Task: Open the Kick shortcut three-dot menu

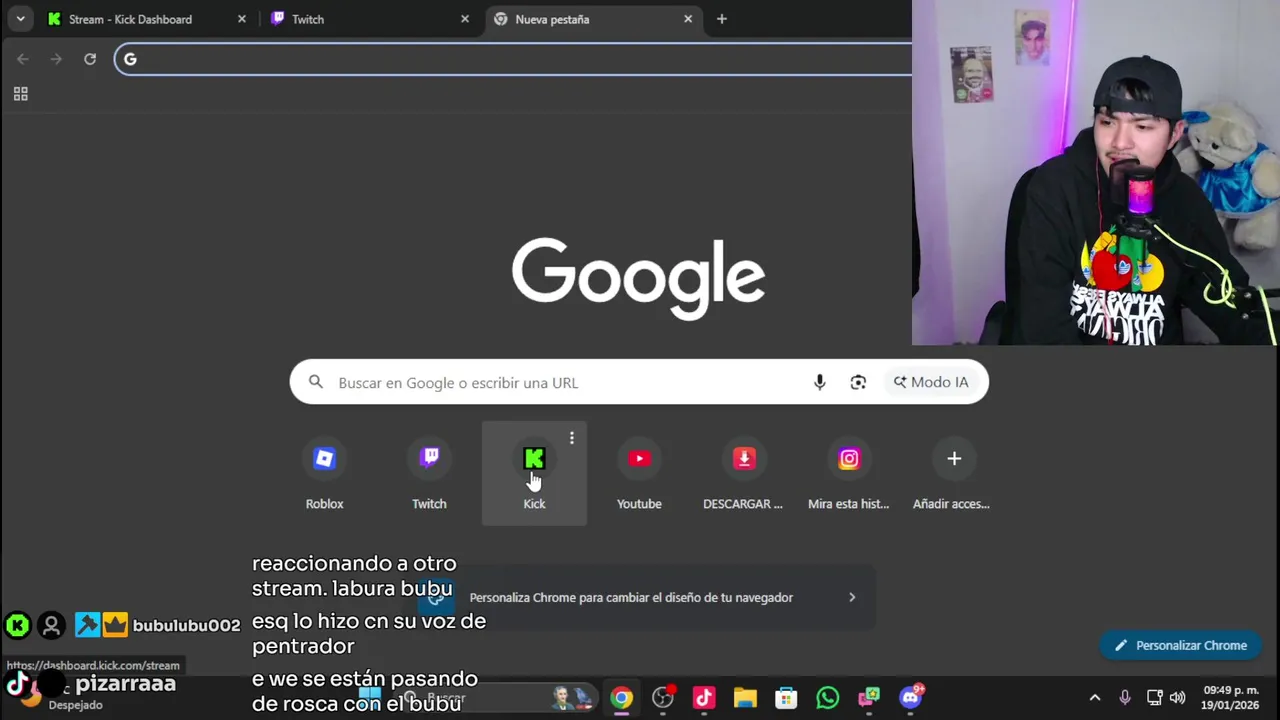Action: pos(571,438)
